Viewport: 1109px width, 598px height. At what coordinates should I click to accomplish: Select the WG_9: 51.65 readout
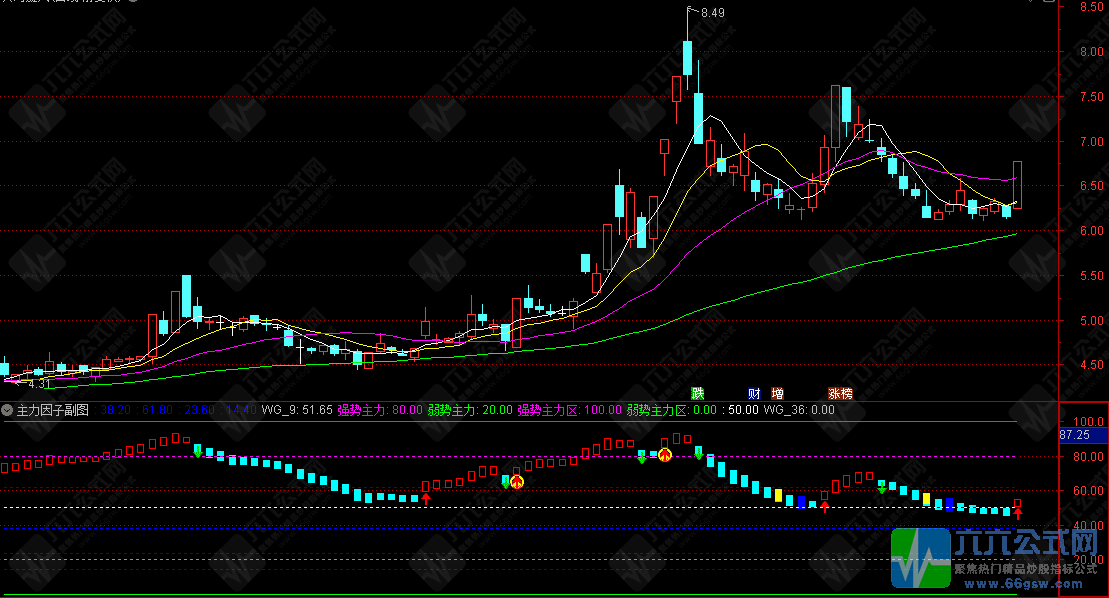(297, 410)
